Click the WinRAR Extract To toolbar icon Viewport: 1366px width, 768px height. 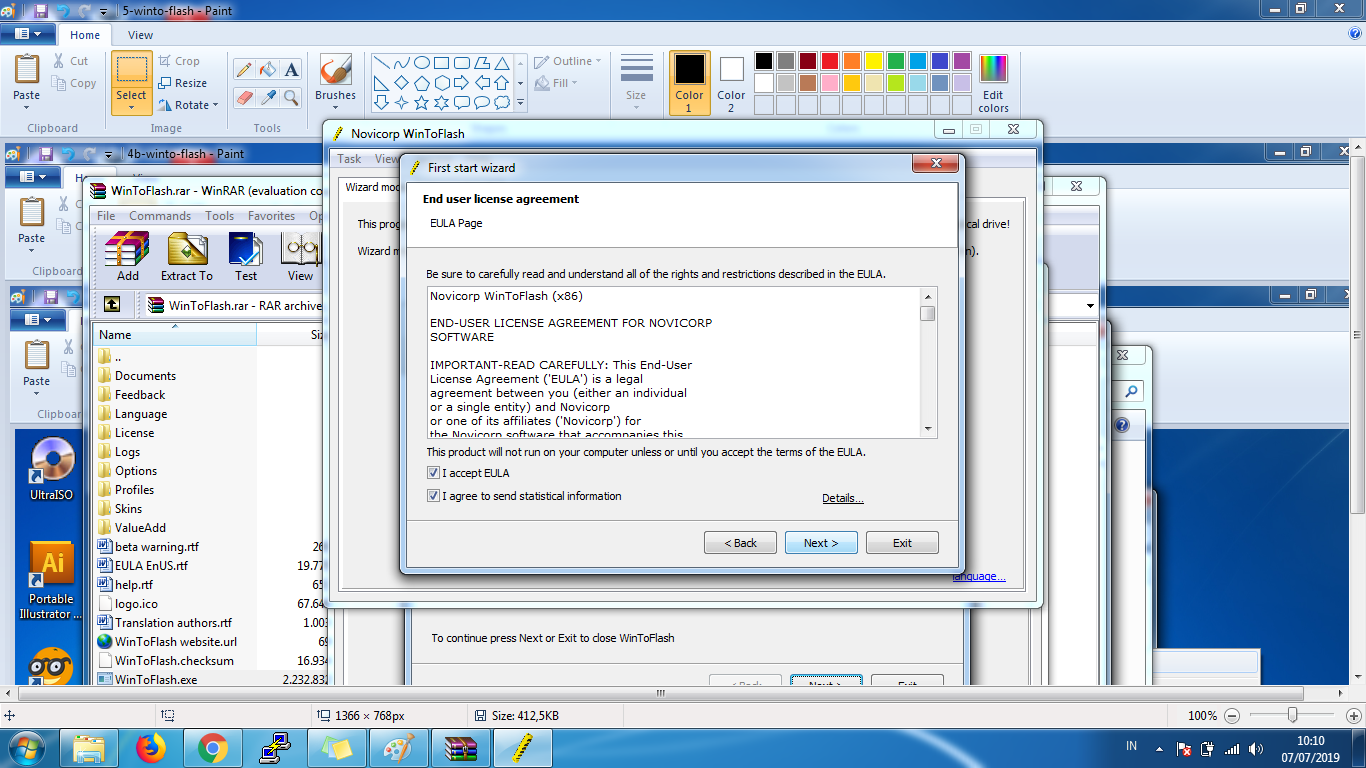pyautogui.click(x=187, y=257)
